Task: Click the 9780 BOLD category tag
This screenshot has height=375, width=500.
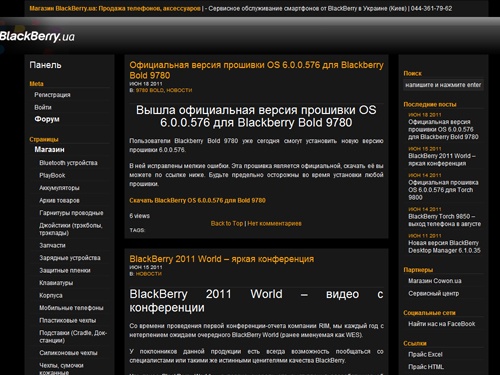Action: coord(150,90)
